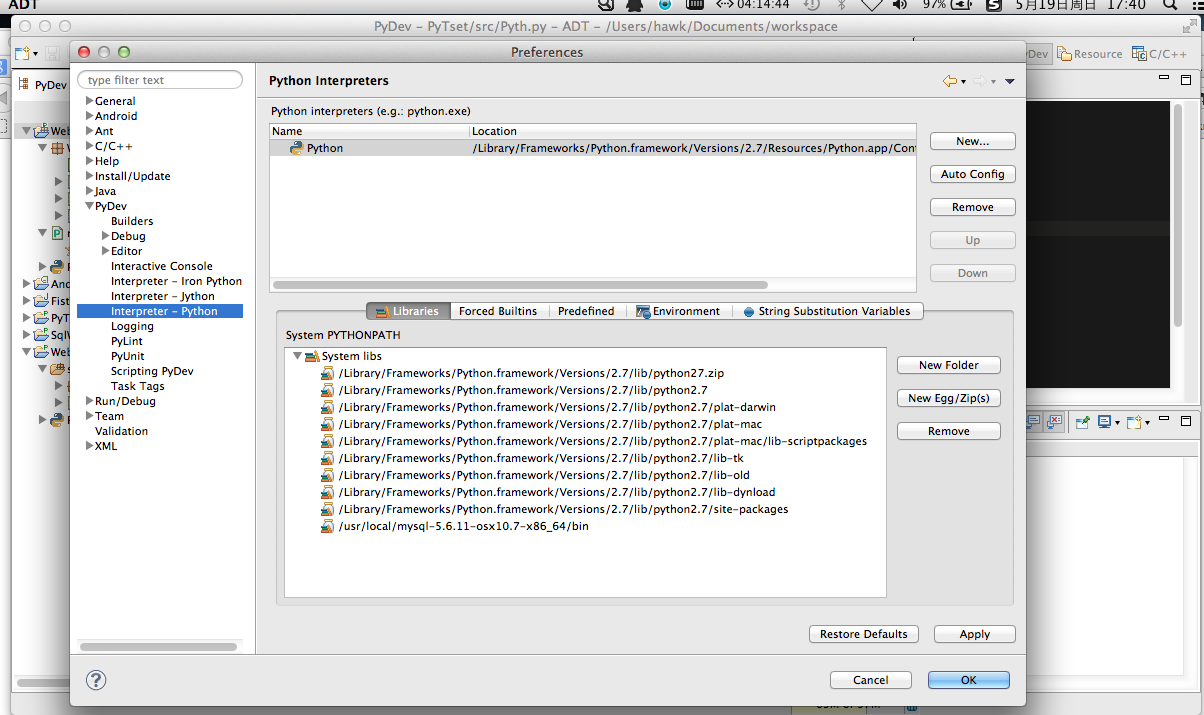Expand the C/C++ preferences category
Image resolution: width=1204 pixels, height=715 pixels.
click(89, 146)
